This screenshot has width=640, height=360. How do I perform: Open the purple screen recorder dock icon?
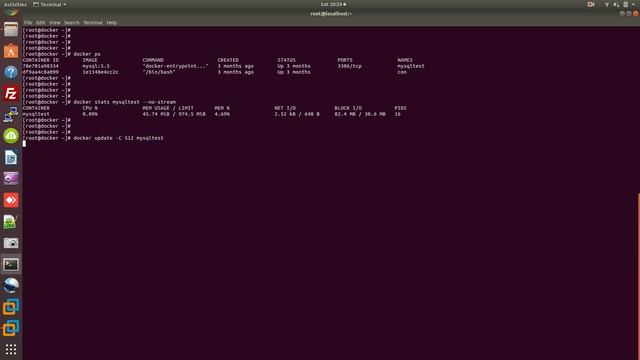click(x=11, y=178)
